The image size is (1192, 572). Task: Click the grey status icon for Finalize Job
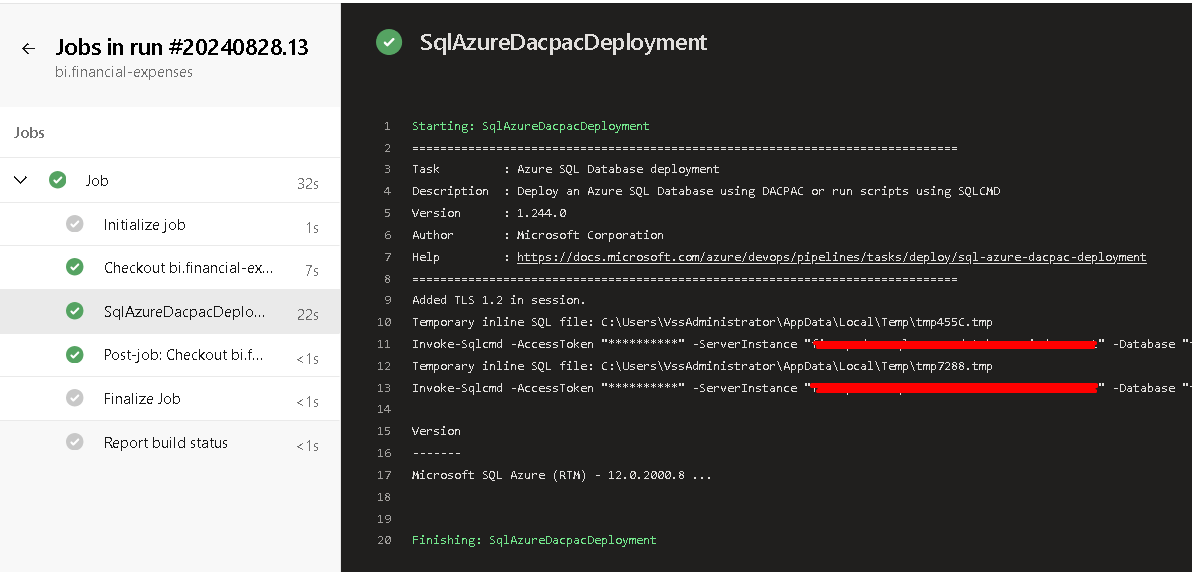pyautogui.click(x=74, y=398)
